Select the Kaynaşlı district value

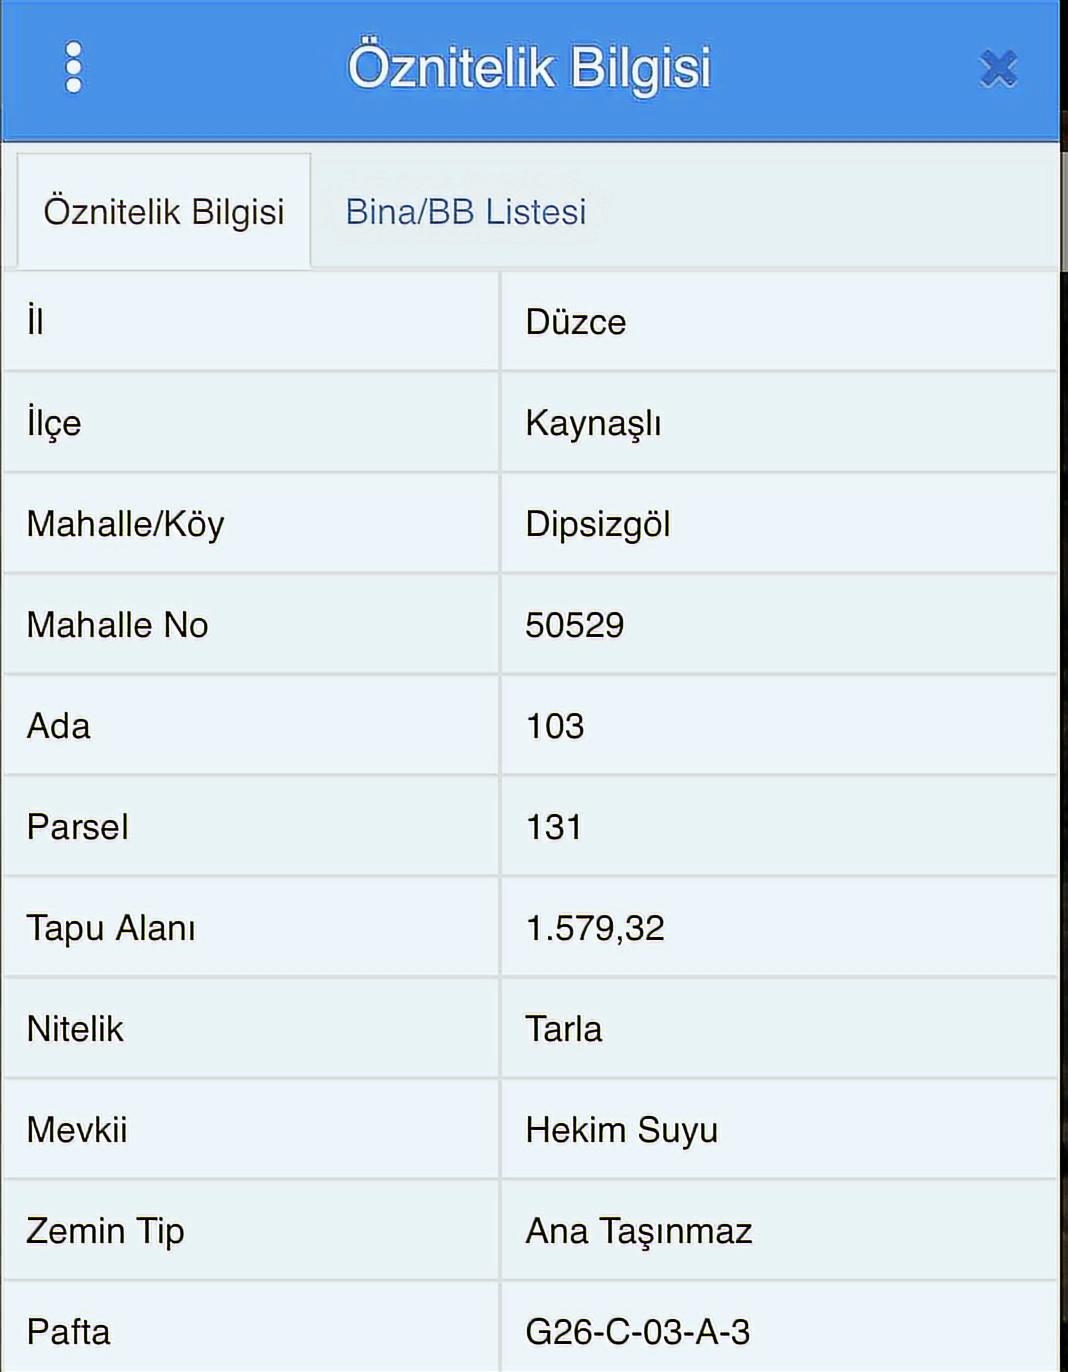[x=593, y=423]
